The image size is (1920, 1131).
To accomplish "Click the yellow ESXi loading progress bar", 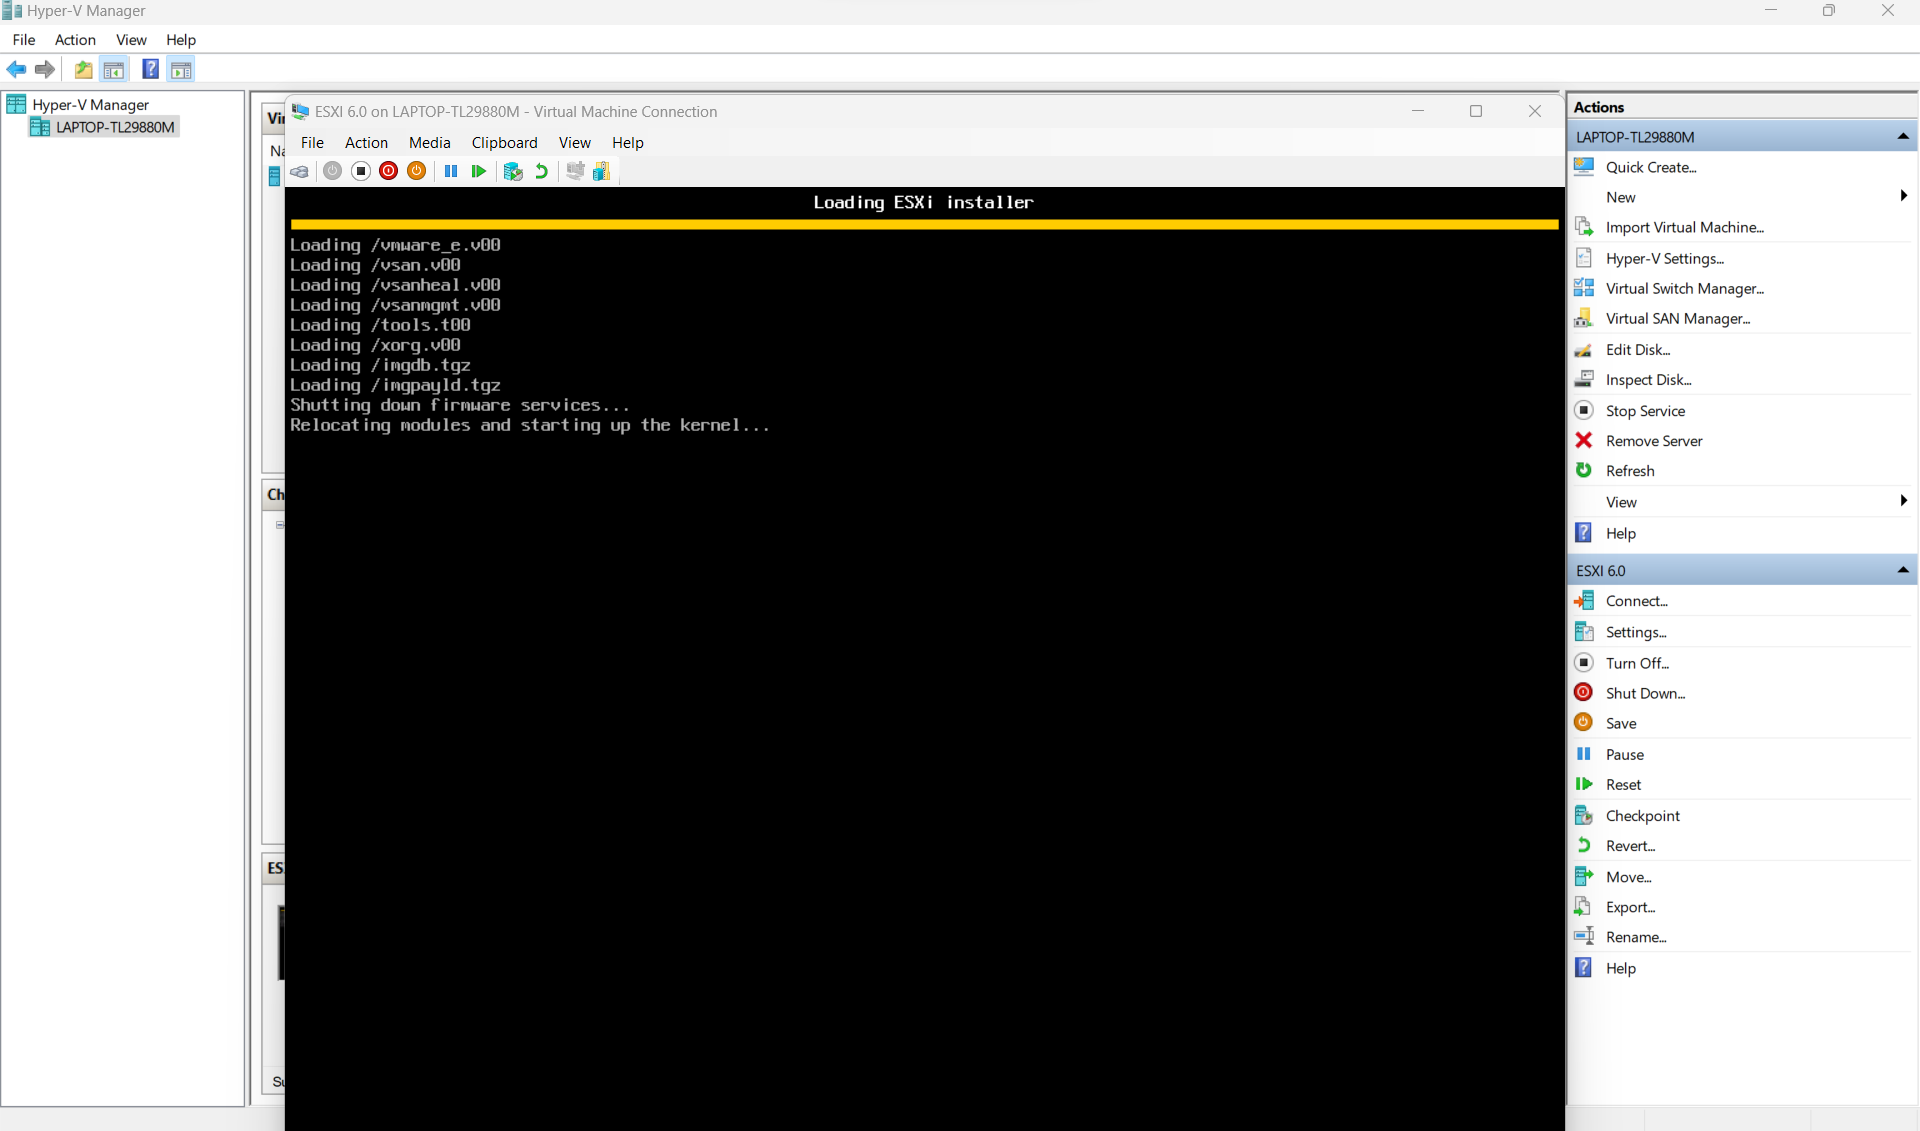I will click(x=925, y=225).
